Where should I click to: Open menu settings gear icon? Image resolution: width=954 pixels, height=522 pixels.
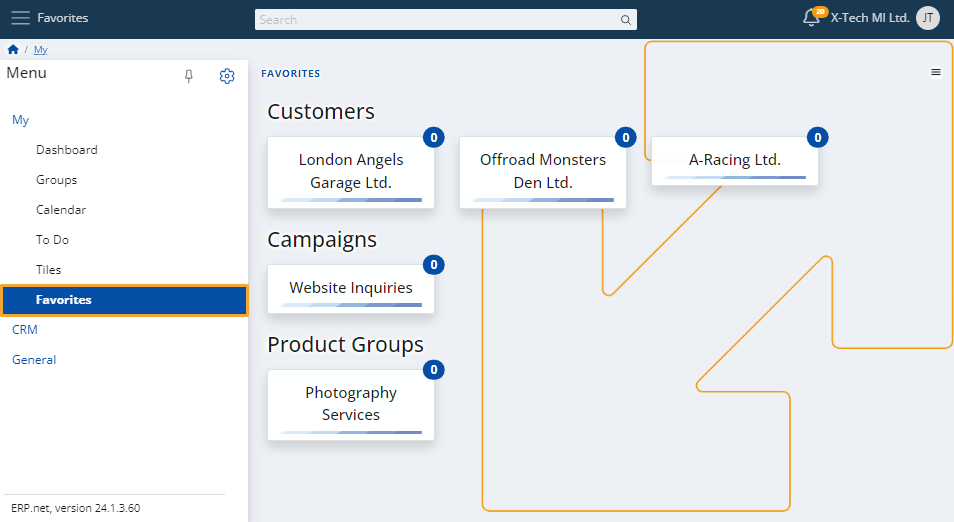click(x=227, y=76)
